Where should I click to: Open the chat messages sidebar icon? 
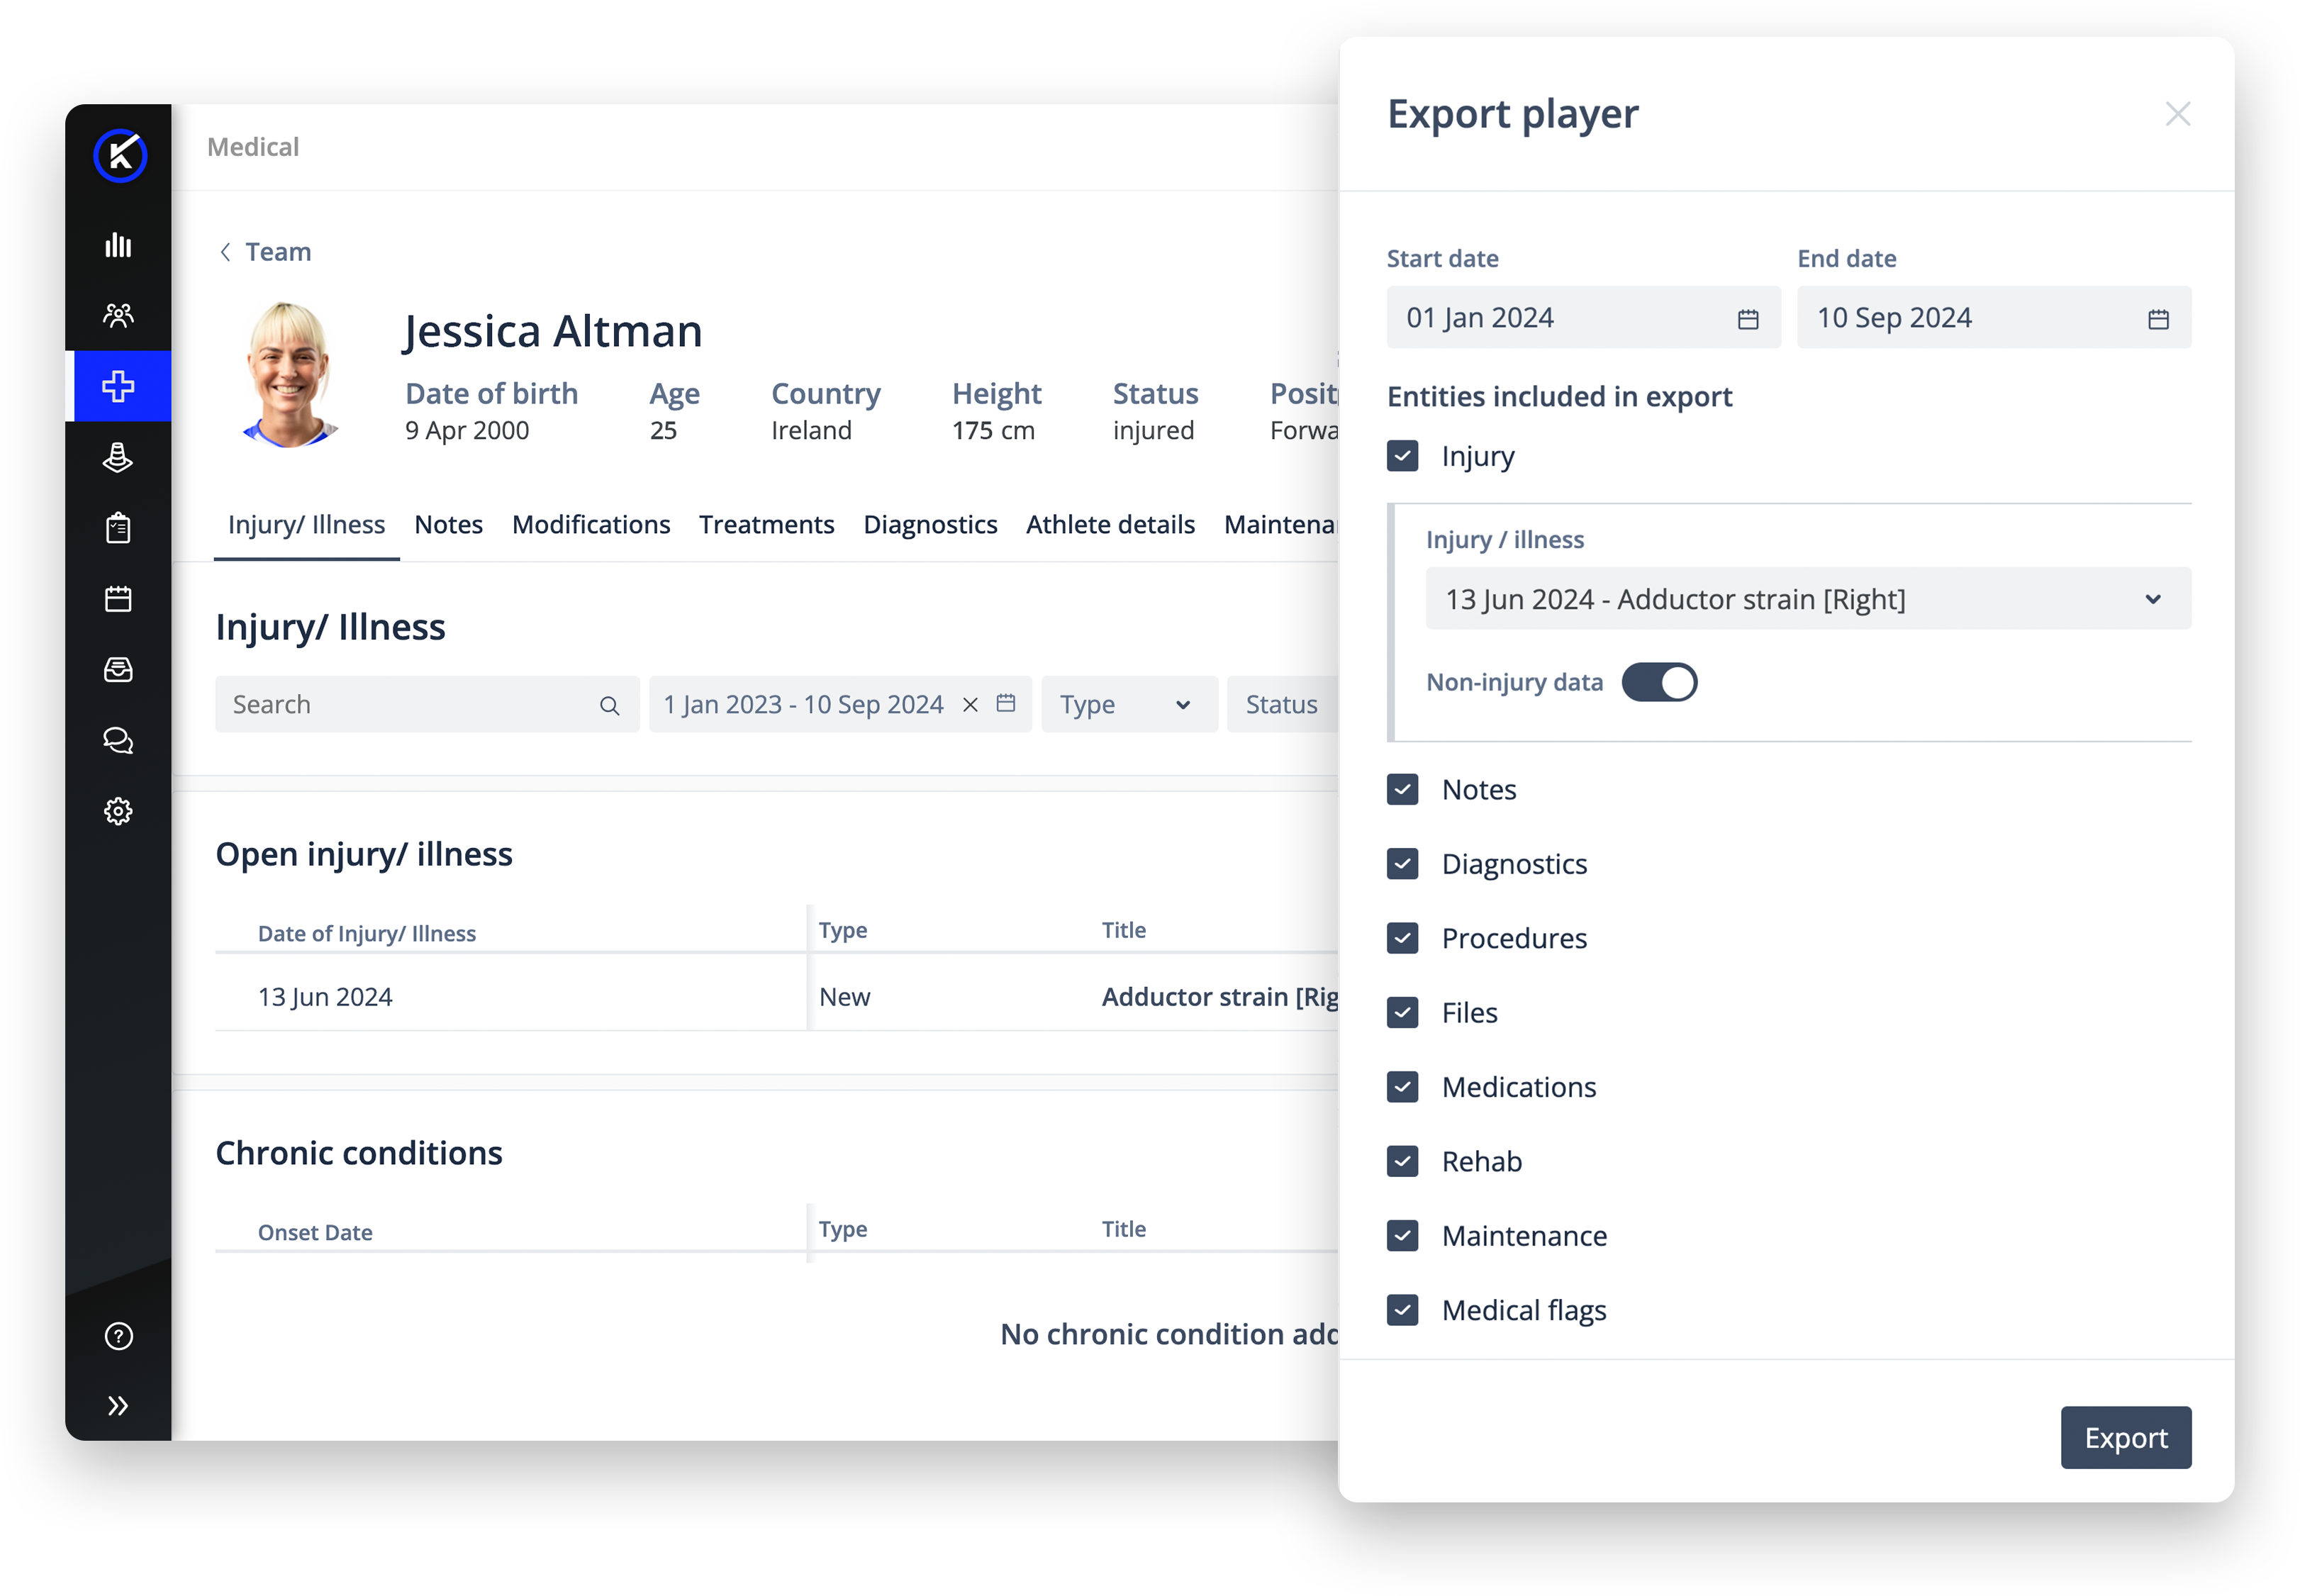[118, 741]
